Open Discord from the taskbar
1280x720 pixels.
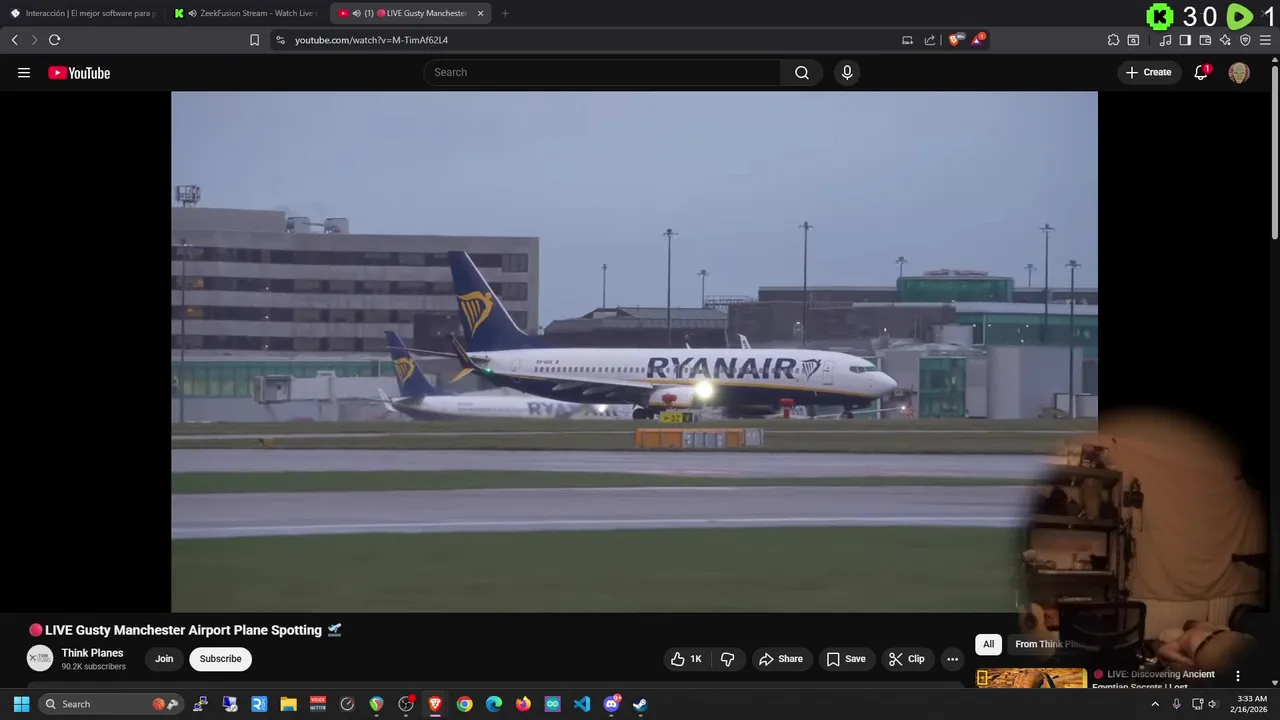click(x=611, y=704)
